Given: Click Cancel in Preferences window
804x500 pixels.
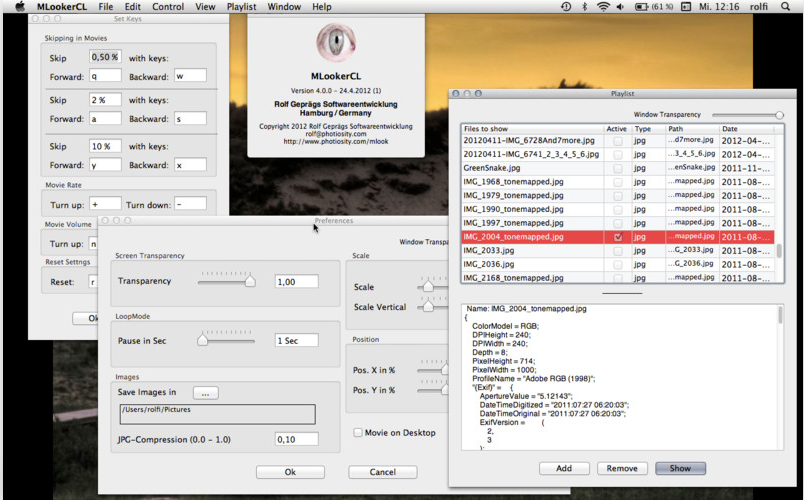Looking at the screenshot, I should [383, 472].
